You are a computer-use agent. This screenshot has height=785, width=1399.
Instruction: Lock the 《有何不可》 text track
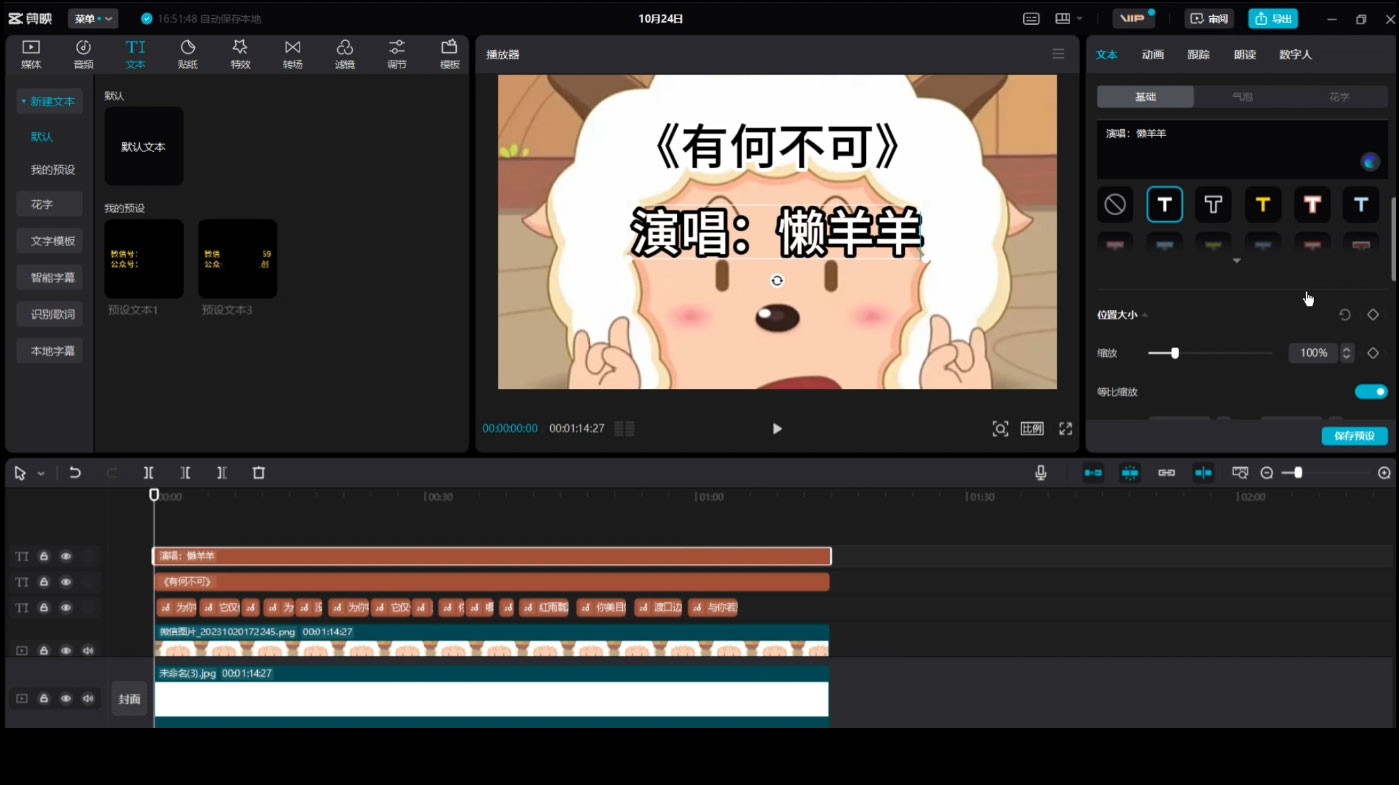click(x=44, y=581)
